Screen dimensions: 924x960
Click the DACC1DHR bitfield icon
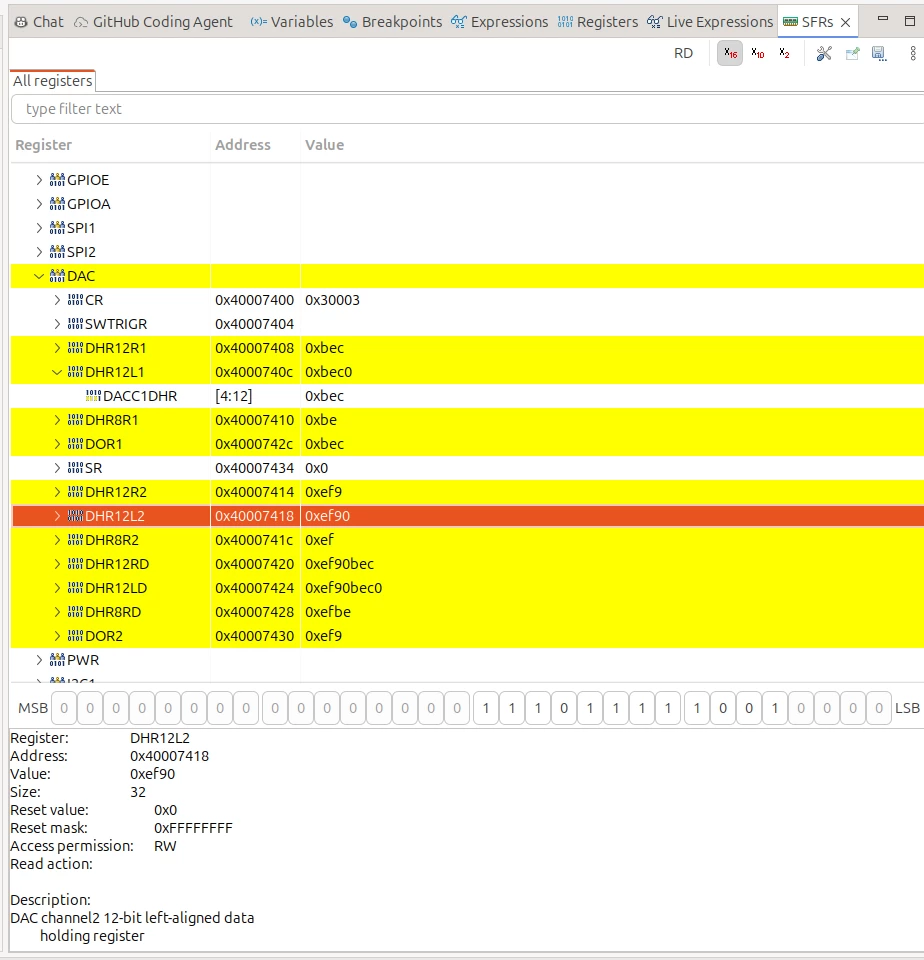click(93, 396)
